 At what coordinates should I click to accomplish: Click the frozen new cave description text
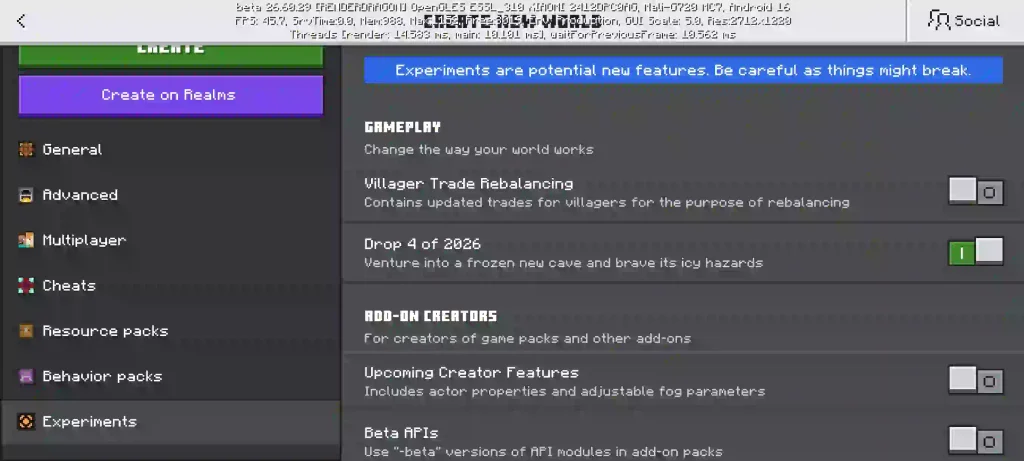[563, 263]
